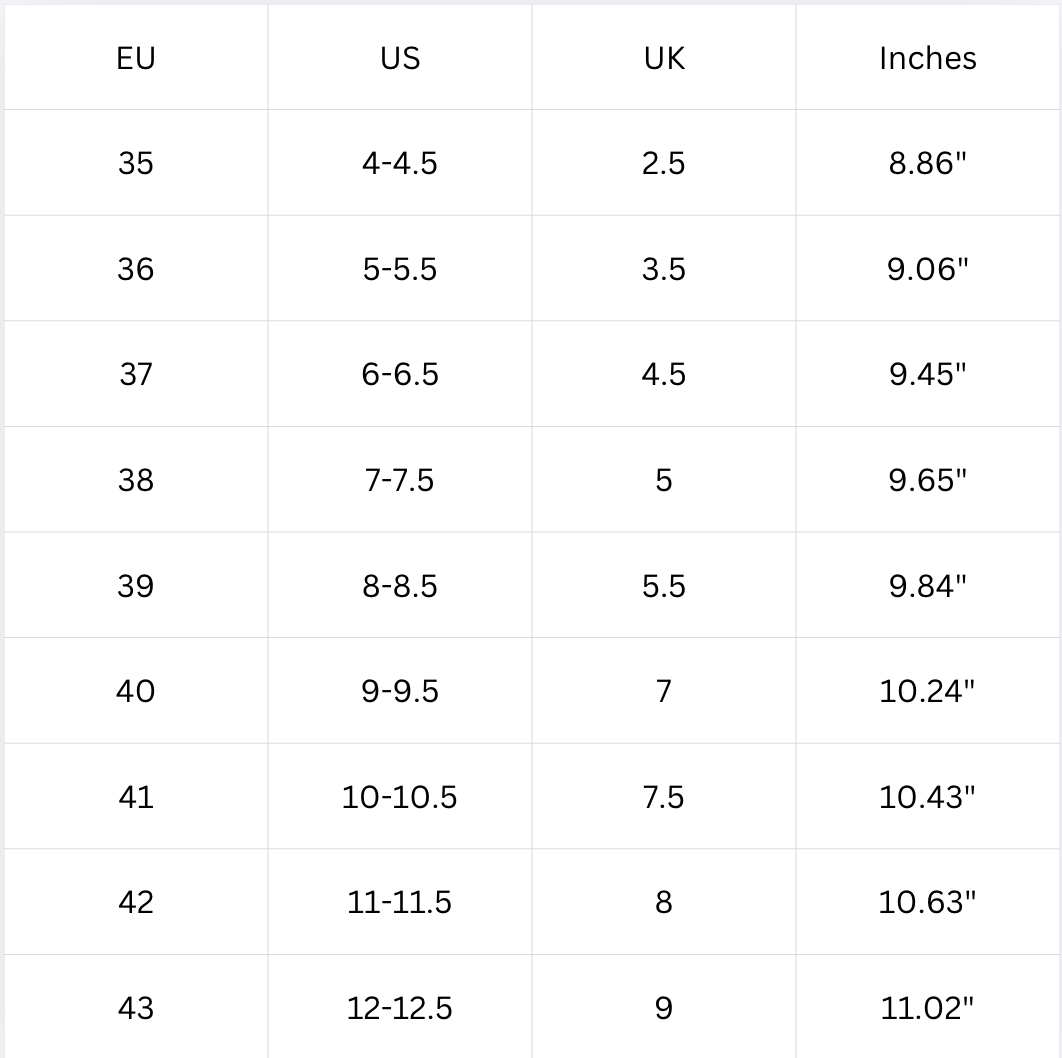Click the 8.86" inches cell

(x=928, y=163)
